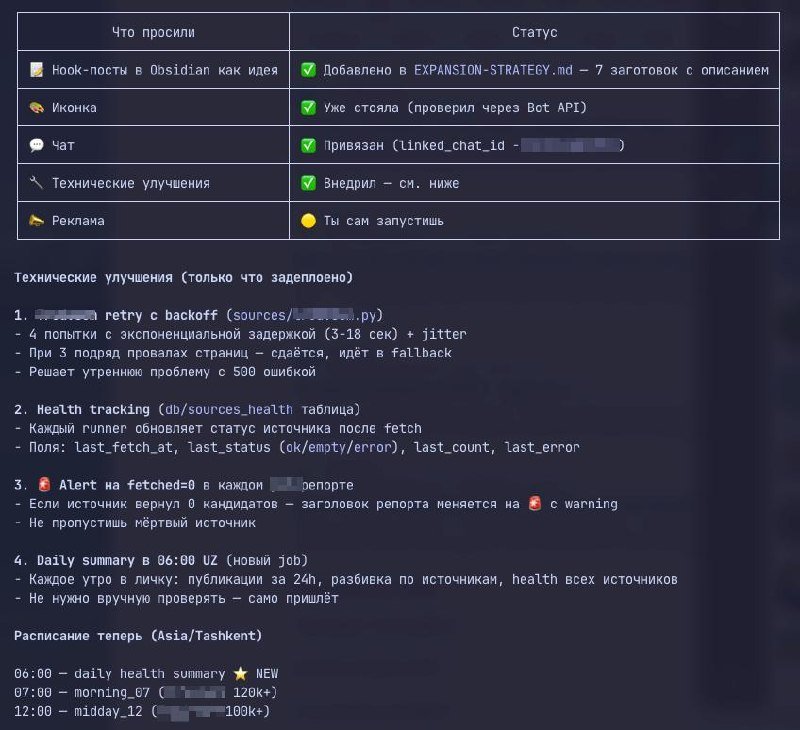Click the ok/empty/error status values
This screenshot has width=800, height=730.
[x=338, y=447]
